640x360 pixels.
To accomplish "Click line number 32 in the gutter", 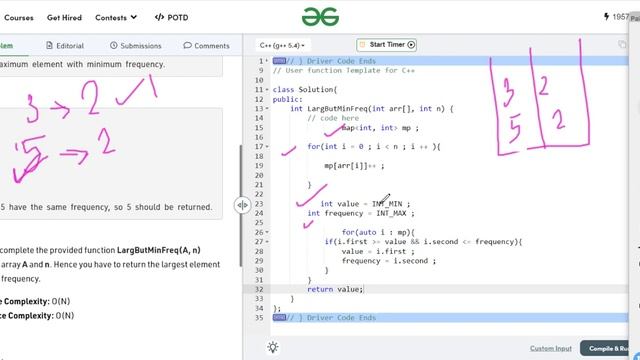I will (x=259, y=289).
